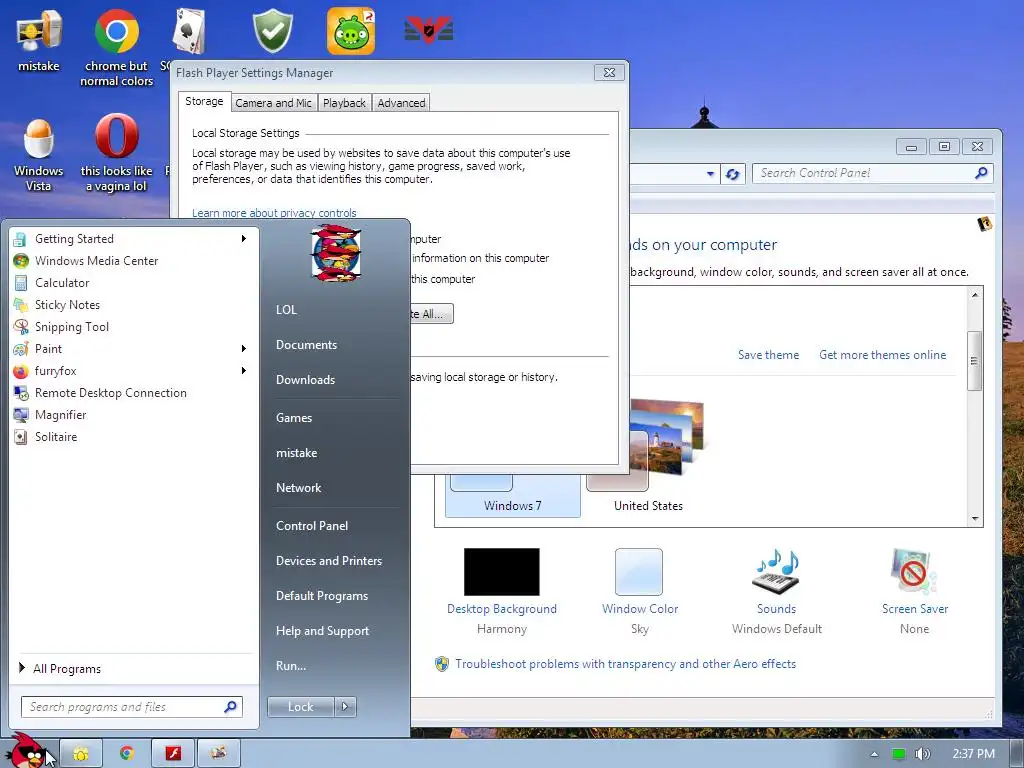Switch to the Flash Player taskbar button
Viewport: 1024px width, 768px height.
[173, 754]
